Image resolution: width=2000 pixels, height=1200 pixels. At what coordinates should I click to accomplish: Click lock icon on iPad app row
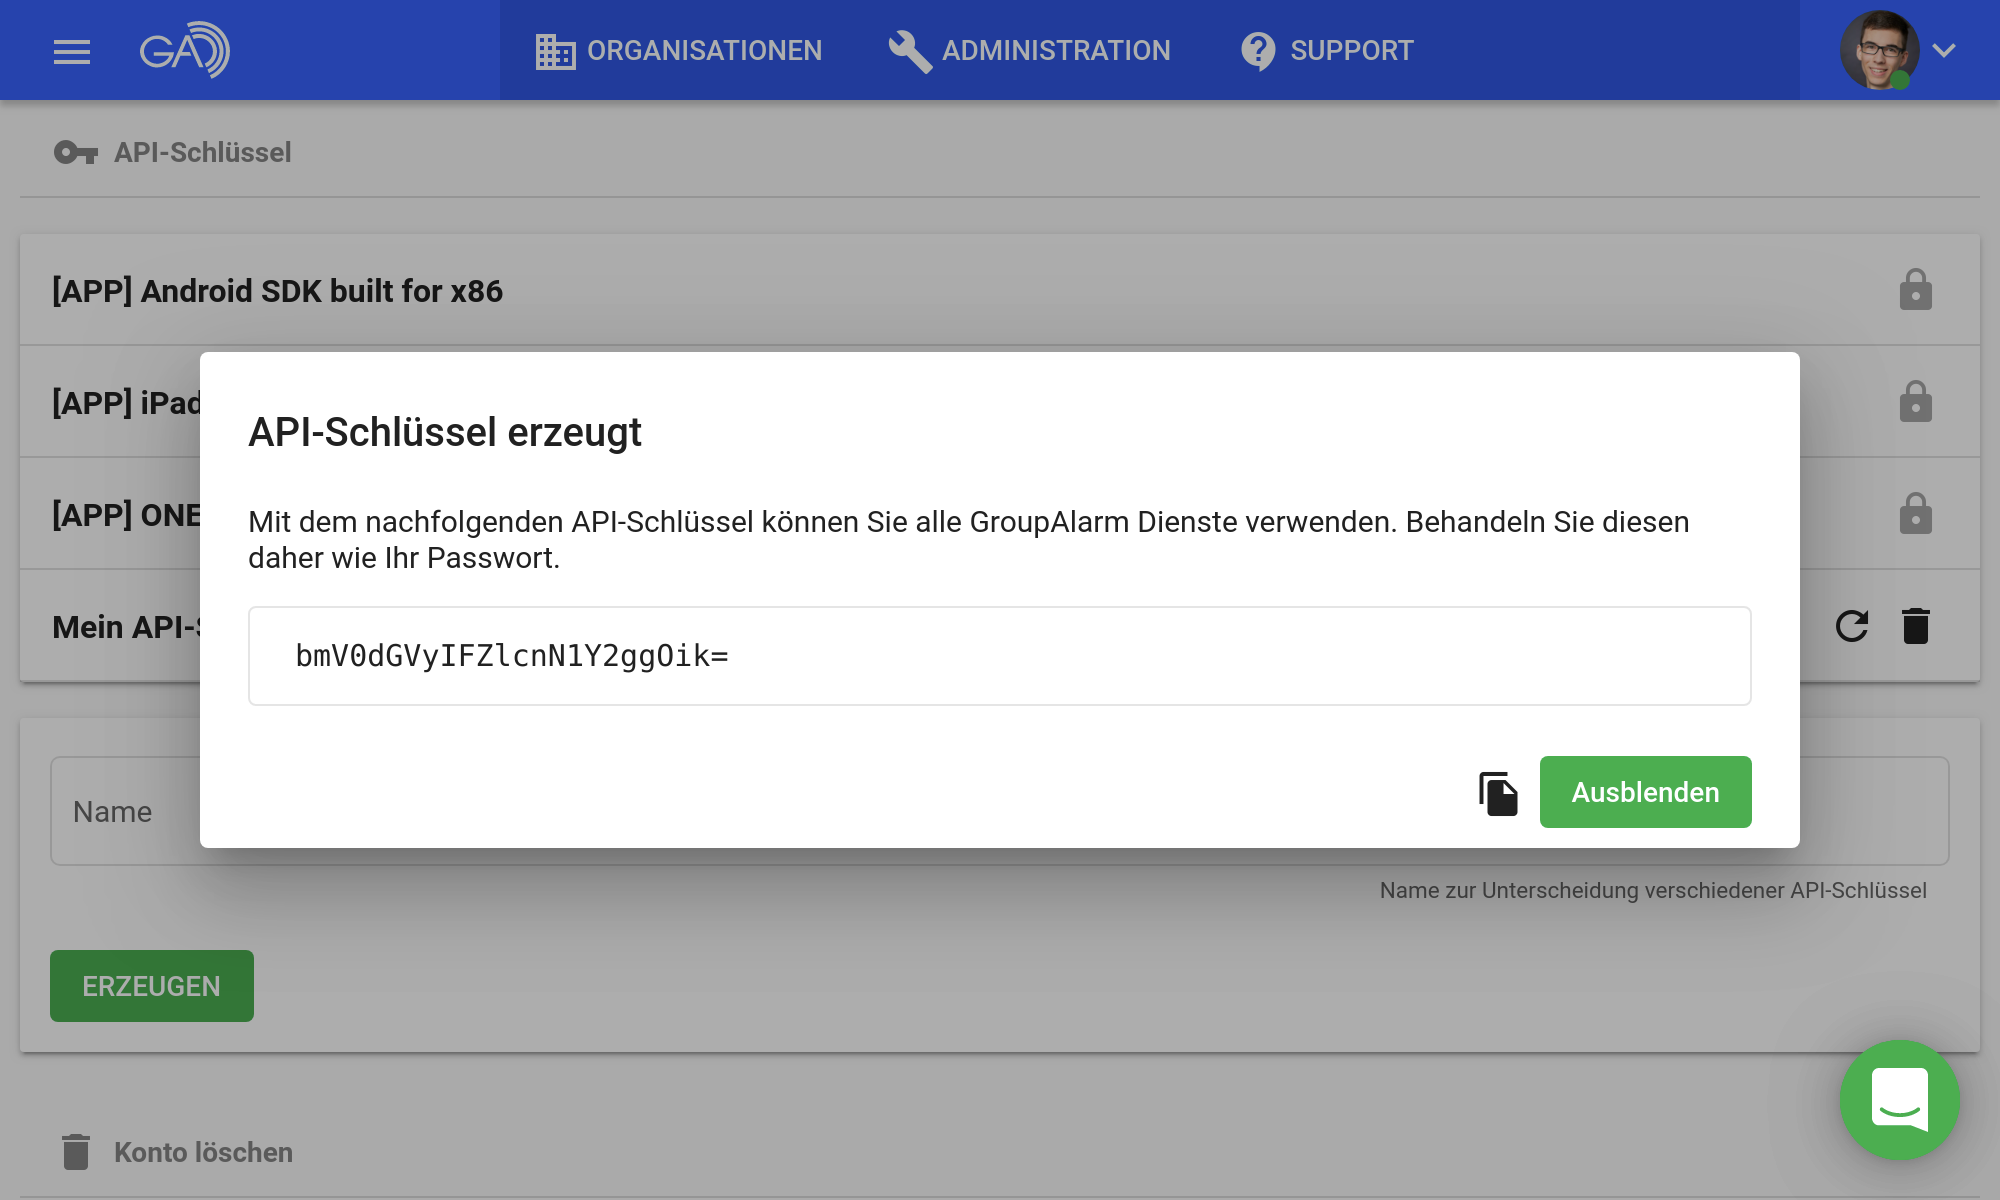click(1915, 402)
